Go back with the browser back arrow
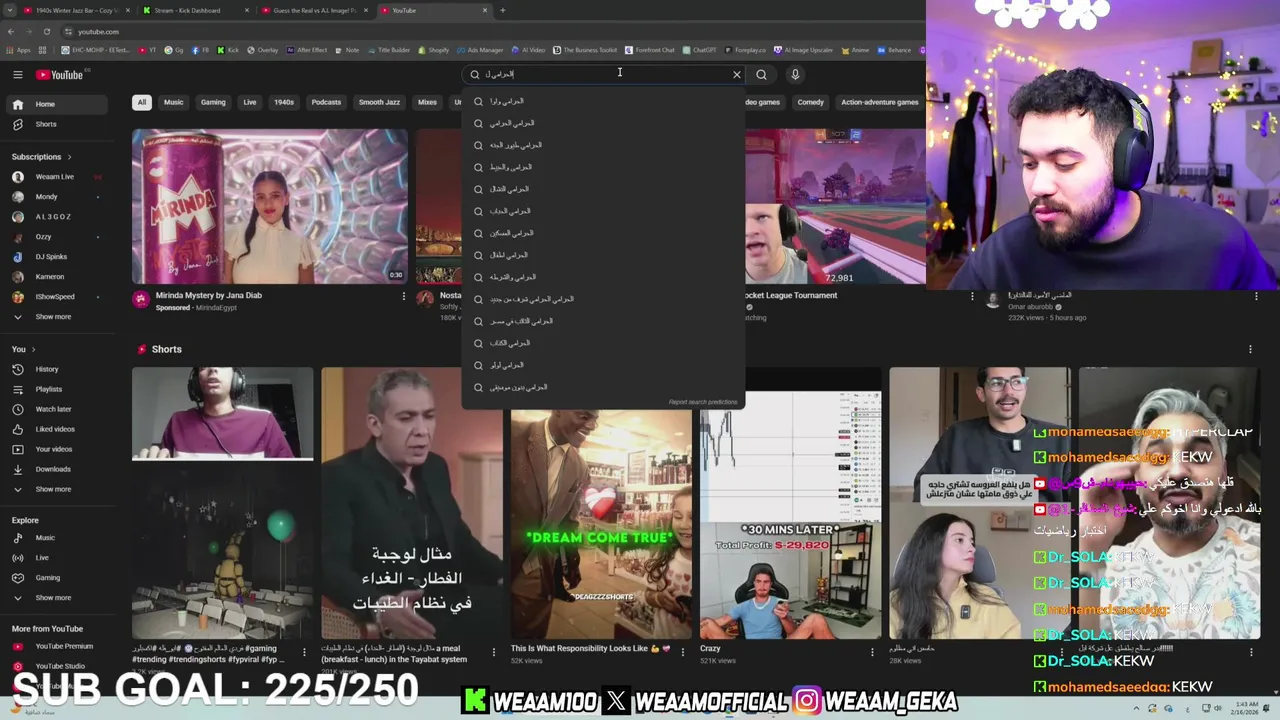Image resolution: width=1280 pixels, height=720 pixels. pos(10,32)
